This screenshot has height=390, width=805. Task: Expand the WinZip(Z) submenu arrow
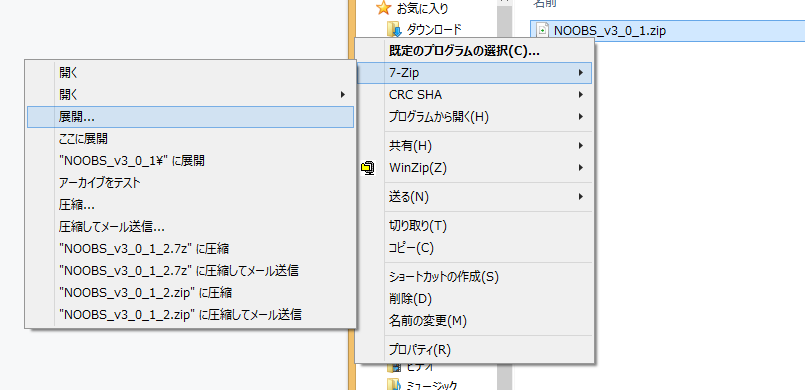(x=581, y=168)
